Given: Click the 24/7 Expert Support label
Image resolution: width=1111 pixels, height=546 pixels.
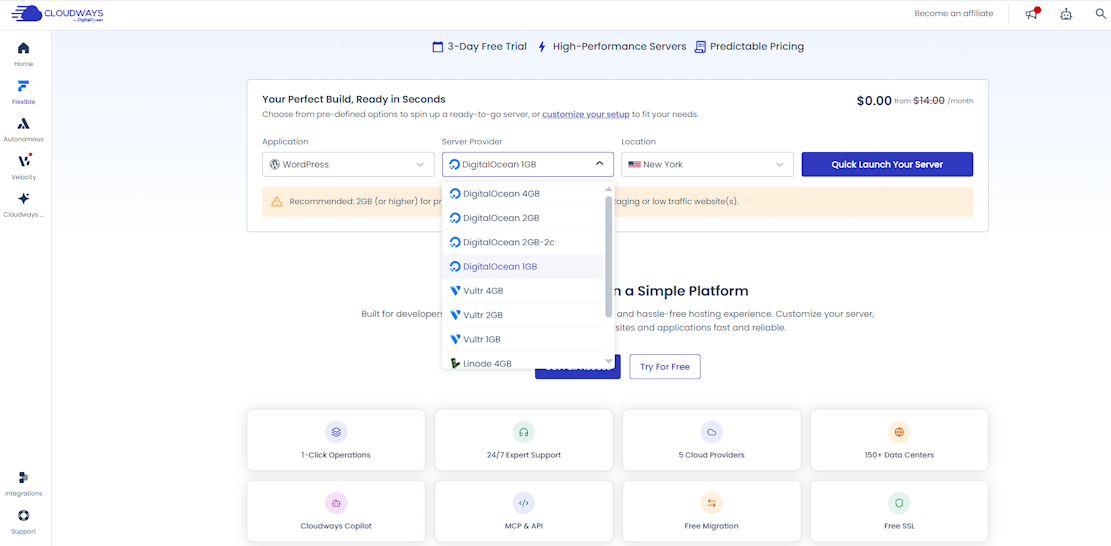Looking at the screenshot, I should coord(524,455).
